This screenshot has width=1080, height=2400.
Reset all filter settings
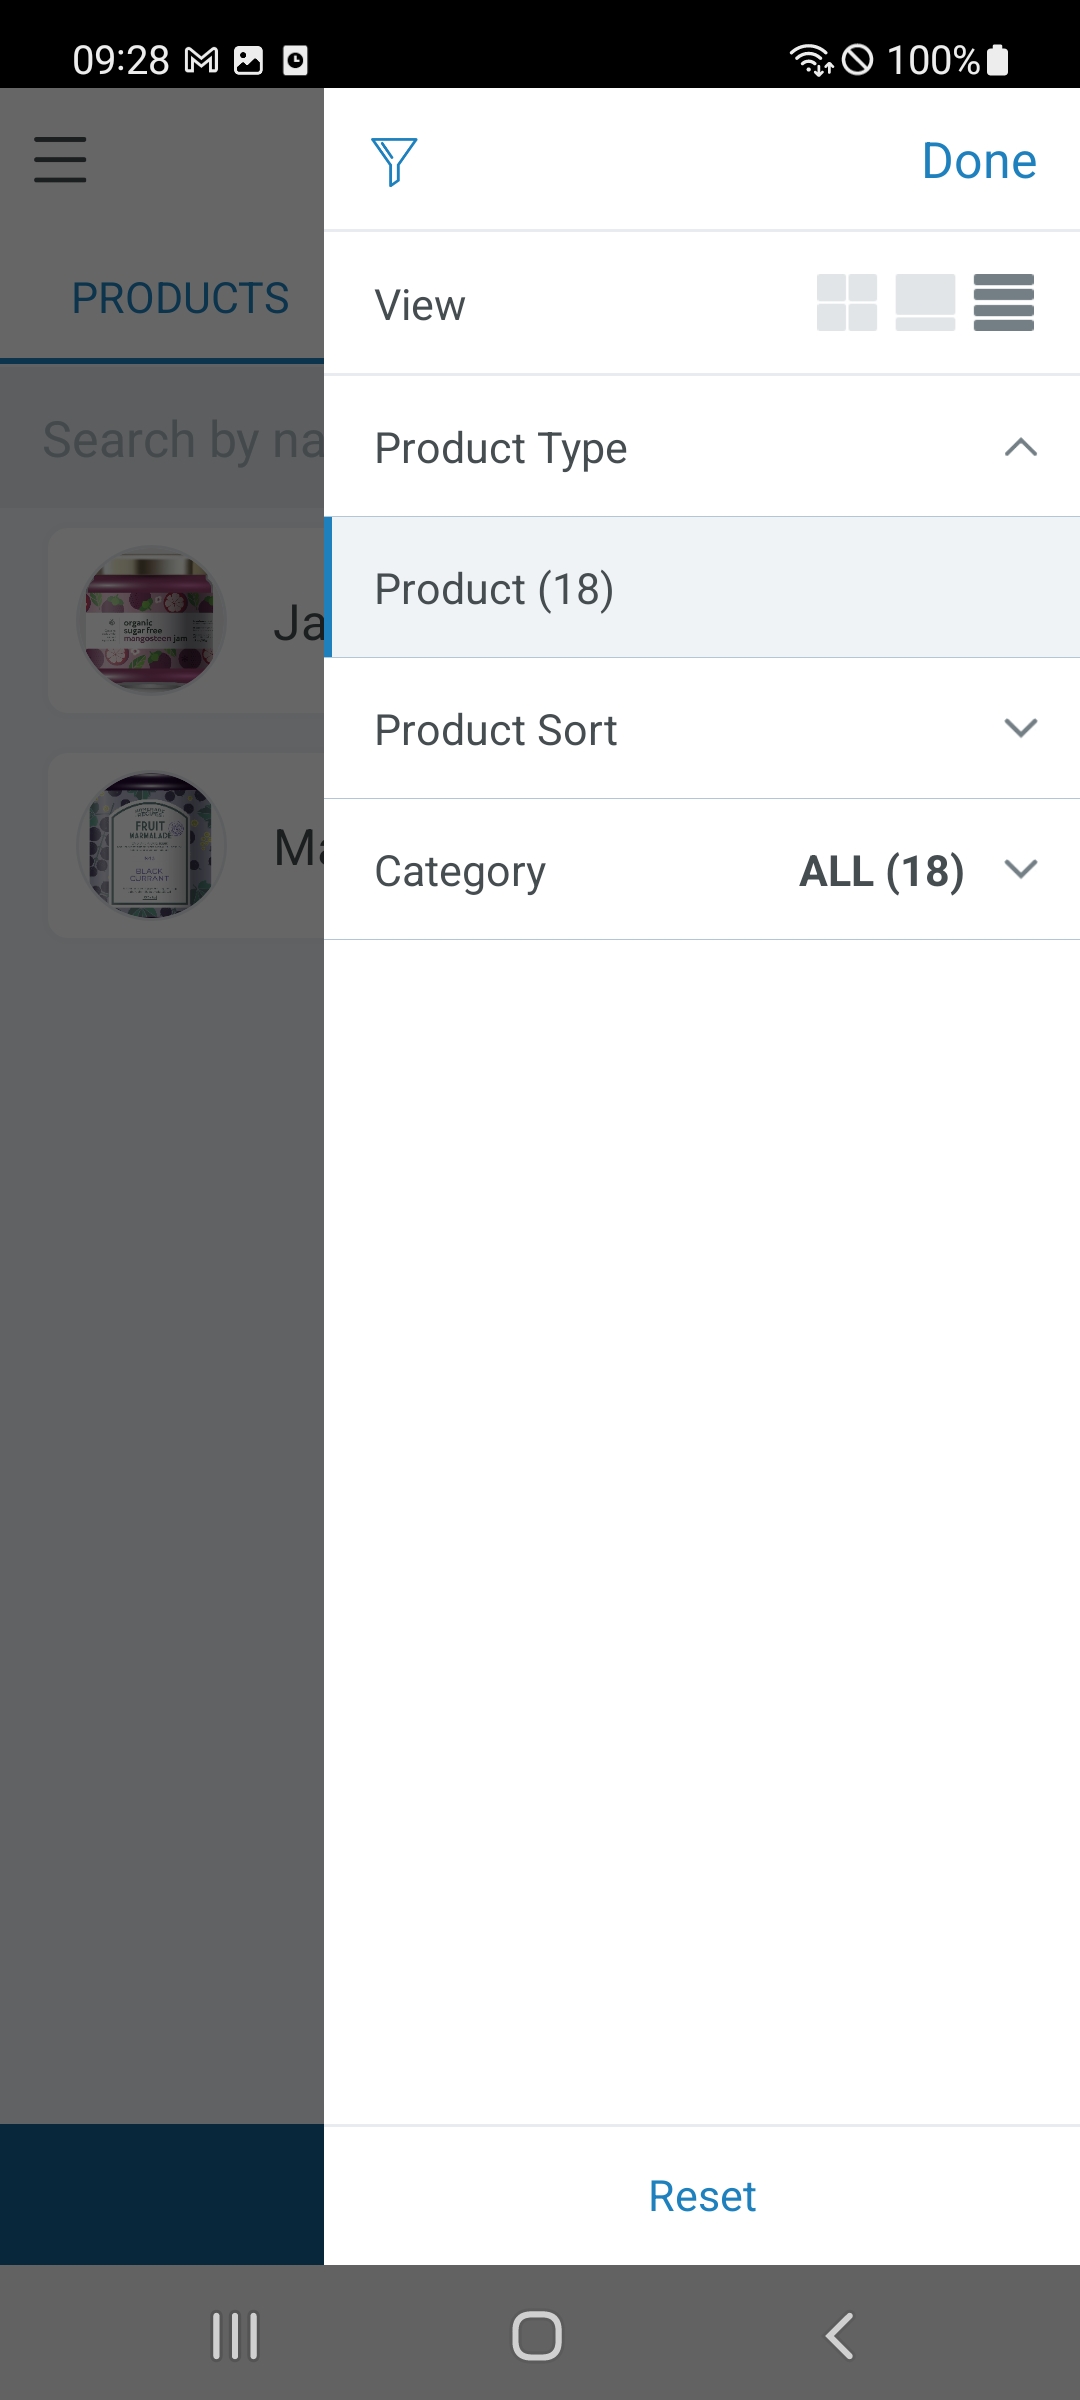(x=702, y=2197)
